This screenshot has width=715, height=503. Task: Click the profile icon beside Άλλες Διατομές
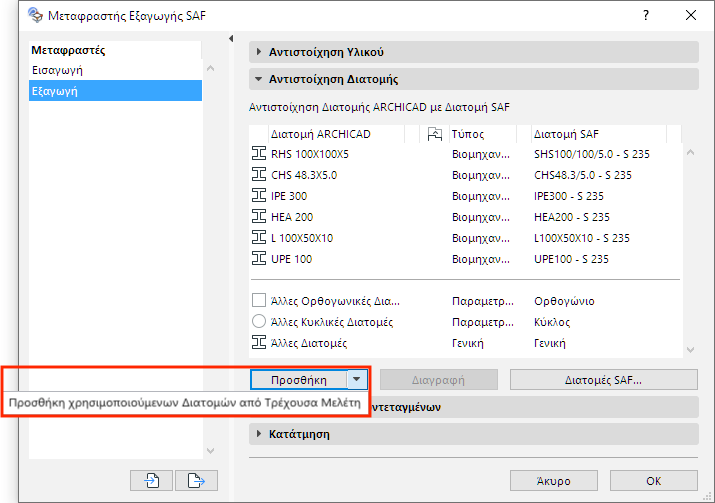[x=259, y=342]
